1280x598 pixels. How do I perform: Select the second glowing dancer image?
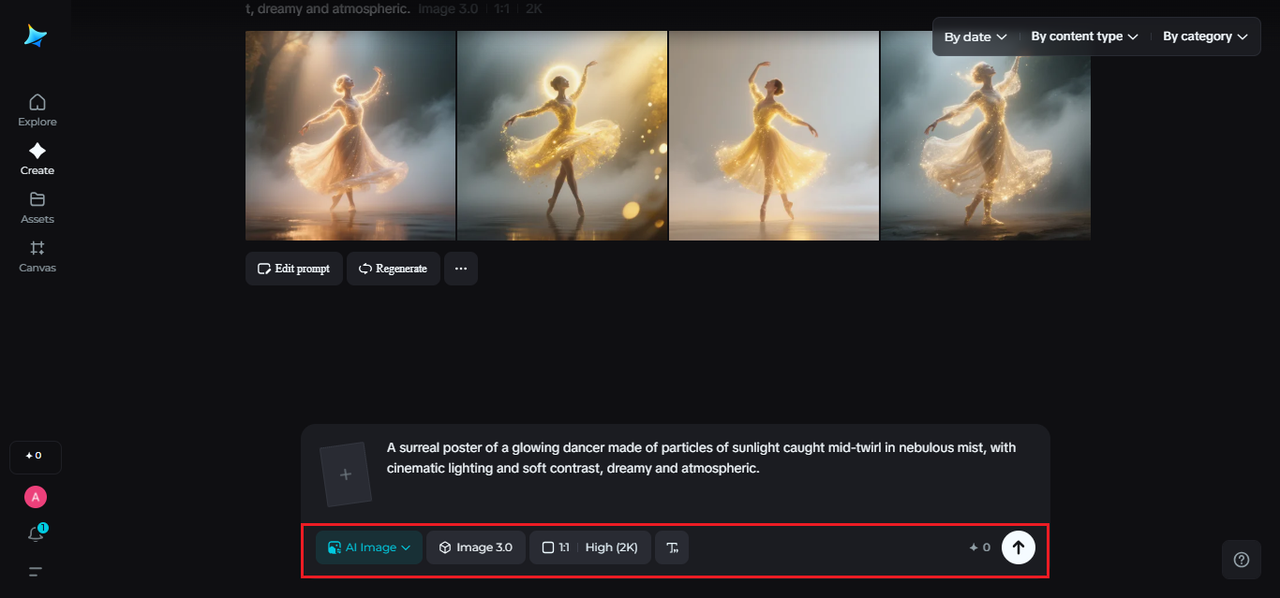coord(562,135)
